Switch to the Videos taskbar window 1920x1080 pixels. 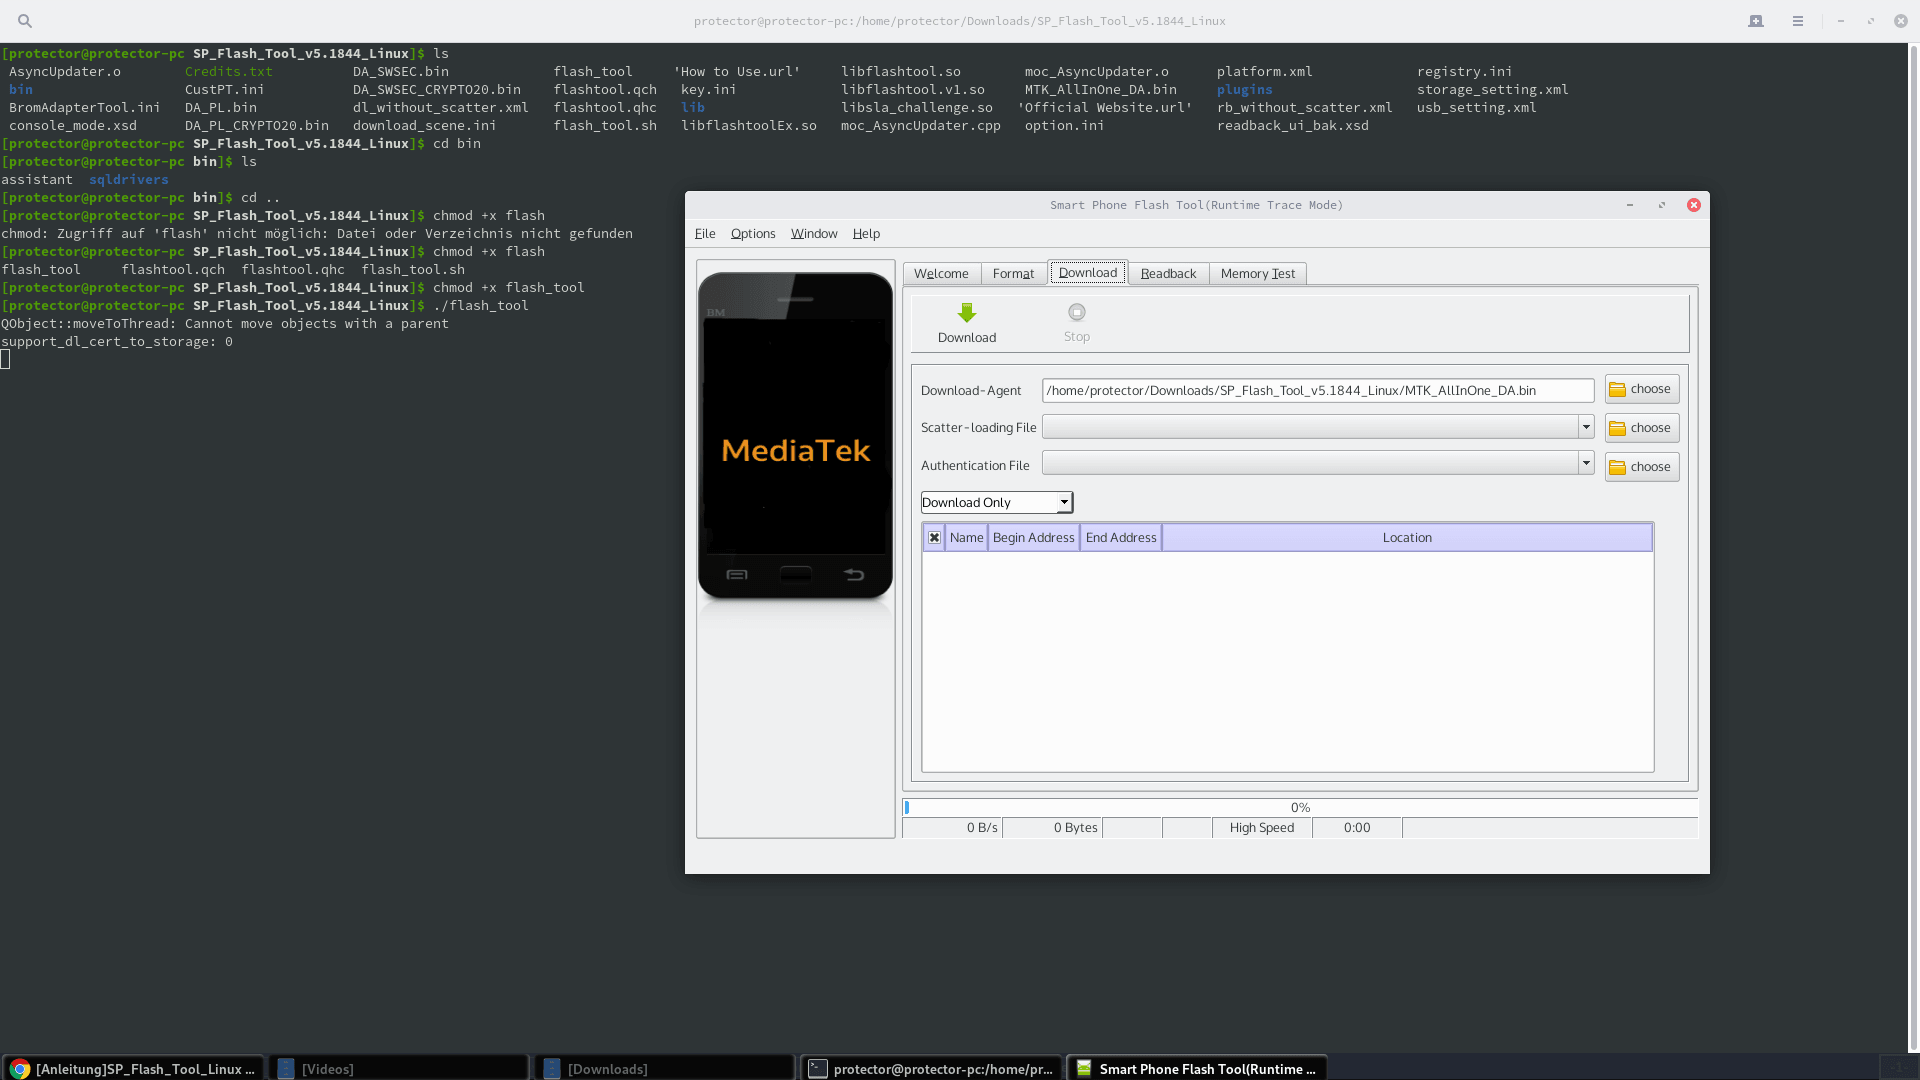(x=399, y=1068)
